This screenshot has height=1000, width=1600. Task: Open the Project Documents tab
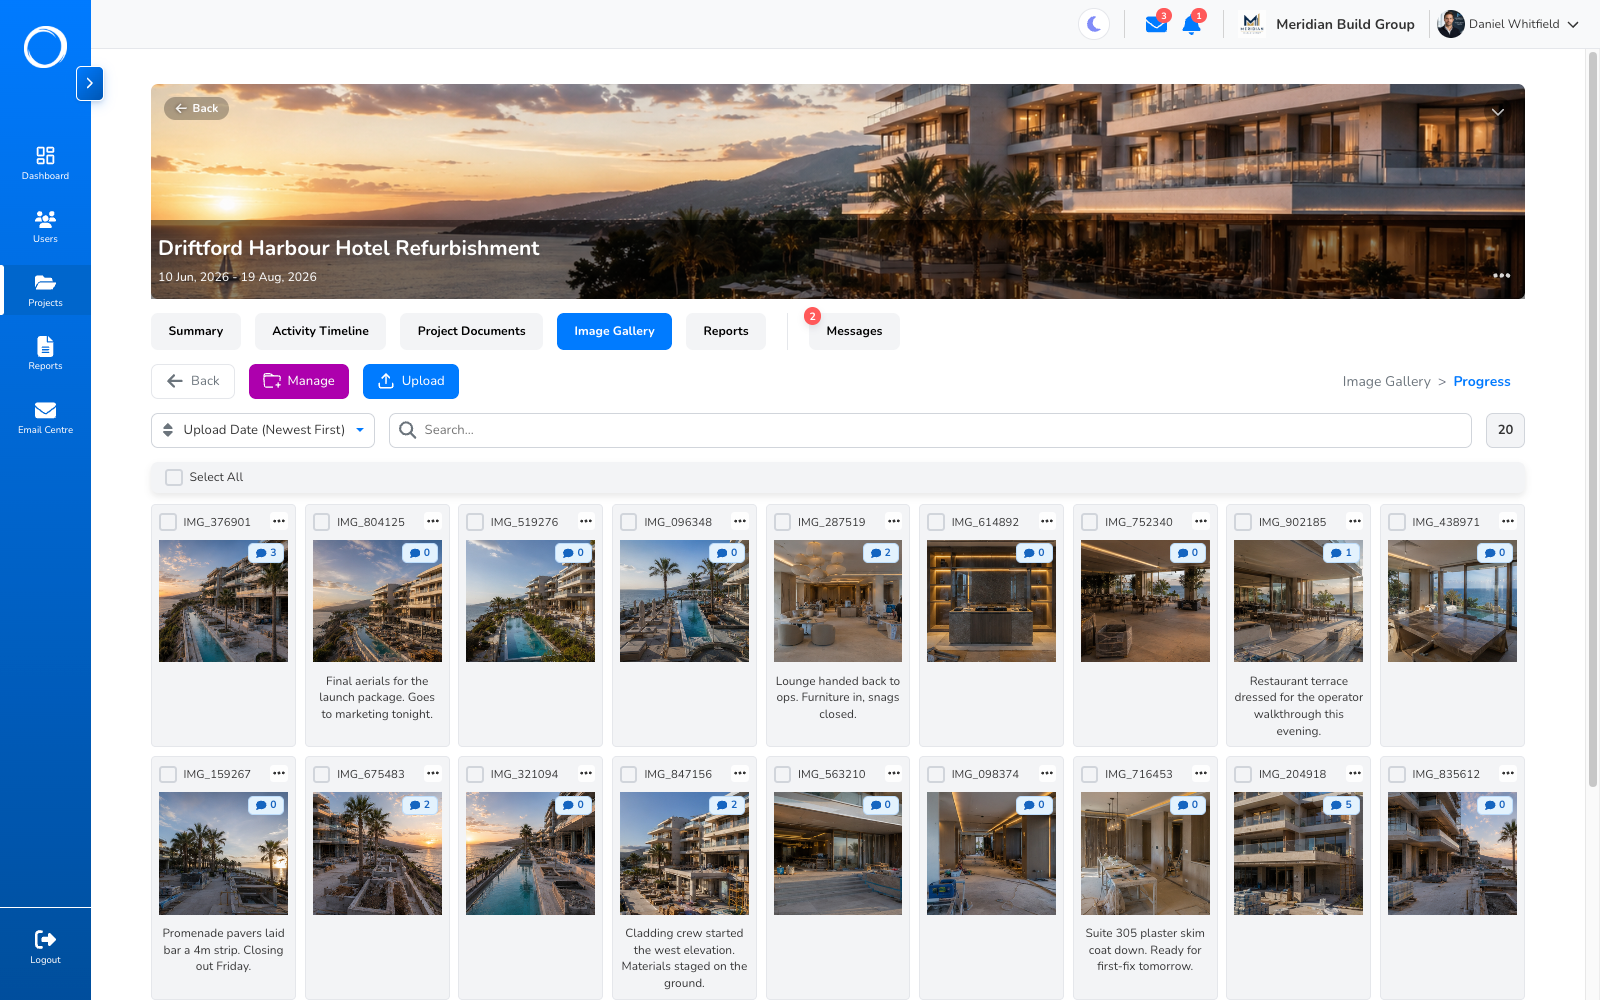point(471,331)
